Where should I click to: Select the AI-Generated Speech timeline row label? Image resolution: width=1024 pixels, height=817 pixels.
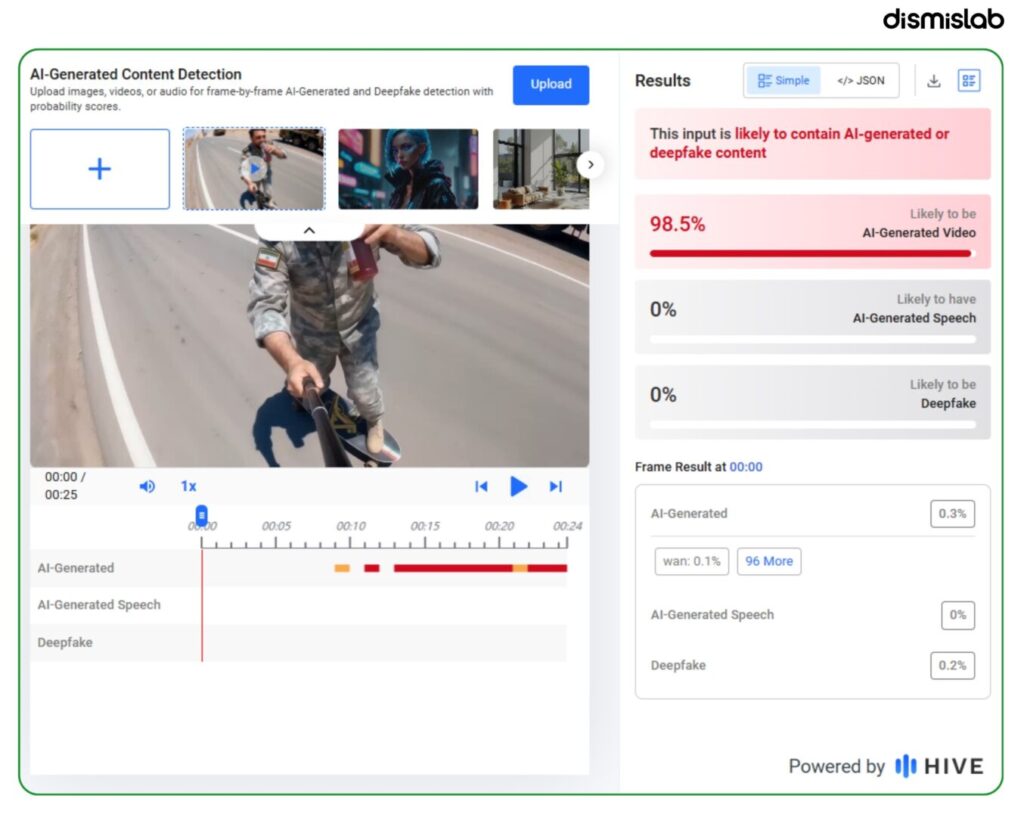tap(99, 605)
